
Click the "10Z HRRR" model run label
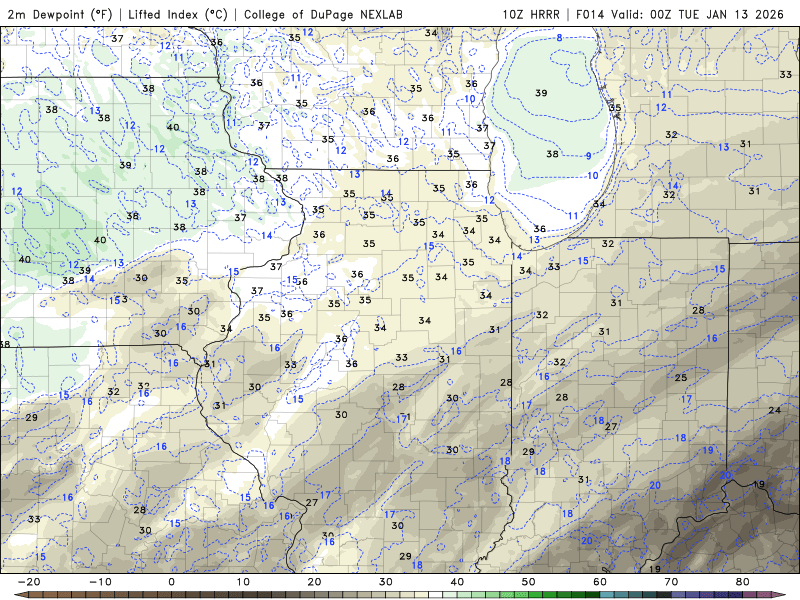(x=531, y=14)
